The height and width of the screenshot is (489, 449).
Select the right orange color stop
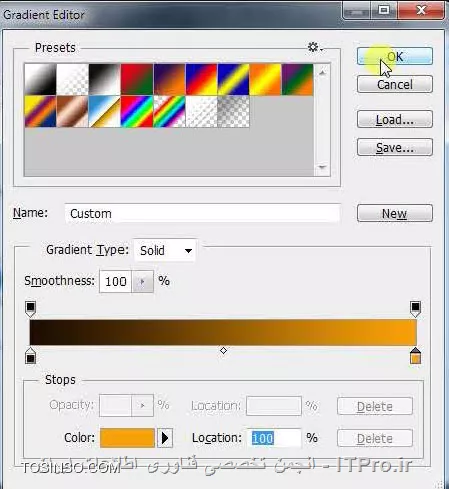[x=415, y=355]
